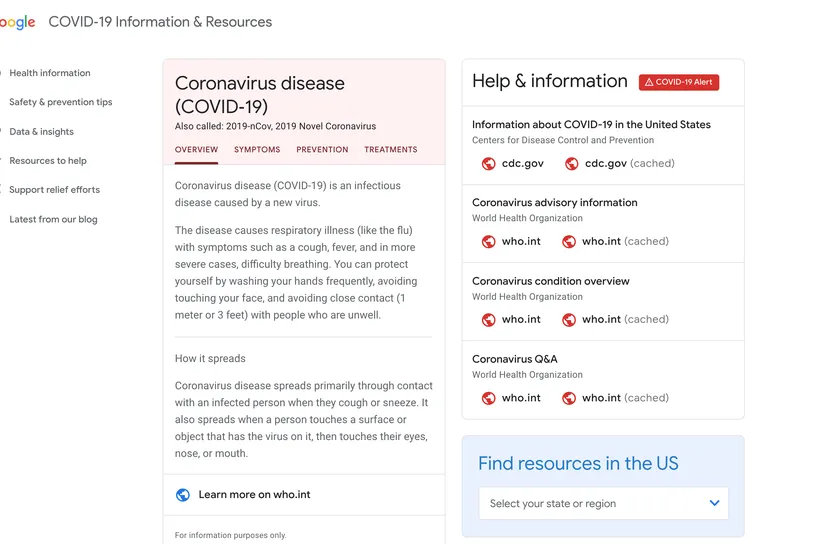
Task: Open the cdc.gov (cached) link
Action: coord(630,163)
